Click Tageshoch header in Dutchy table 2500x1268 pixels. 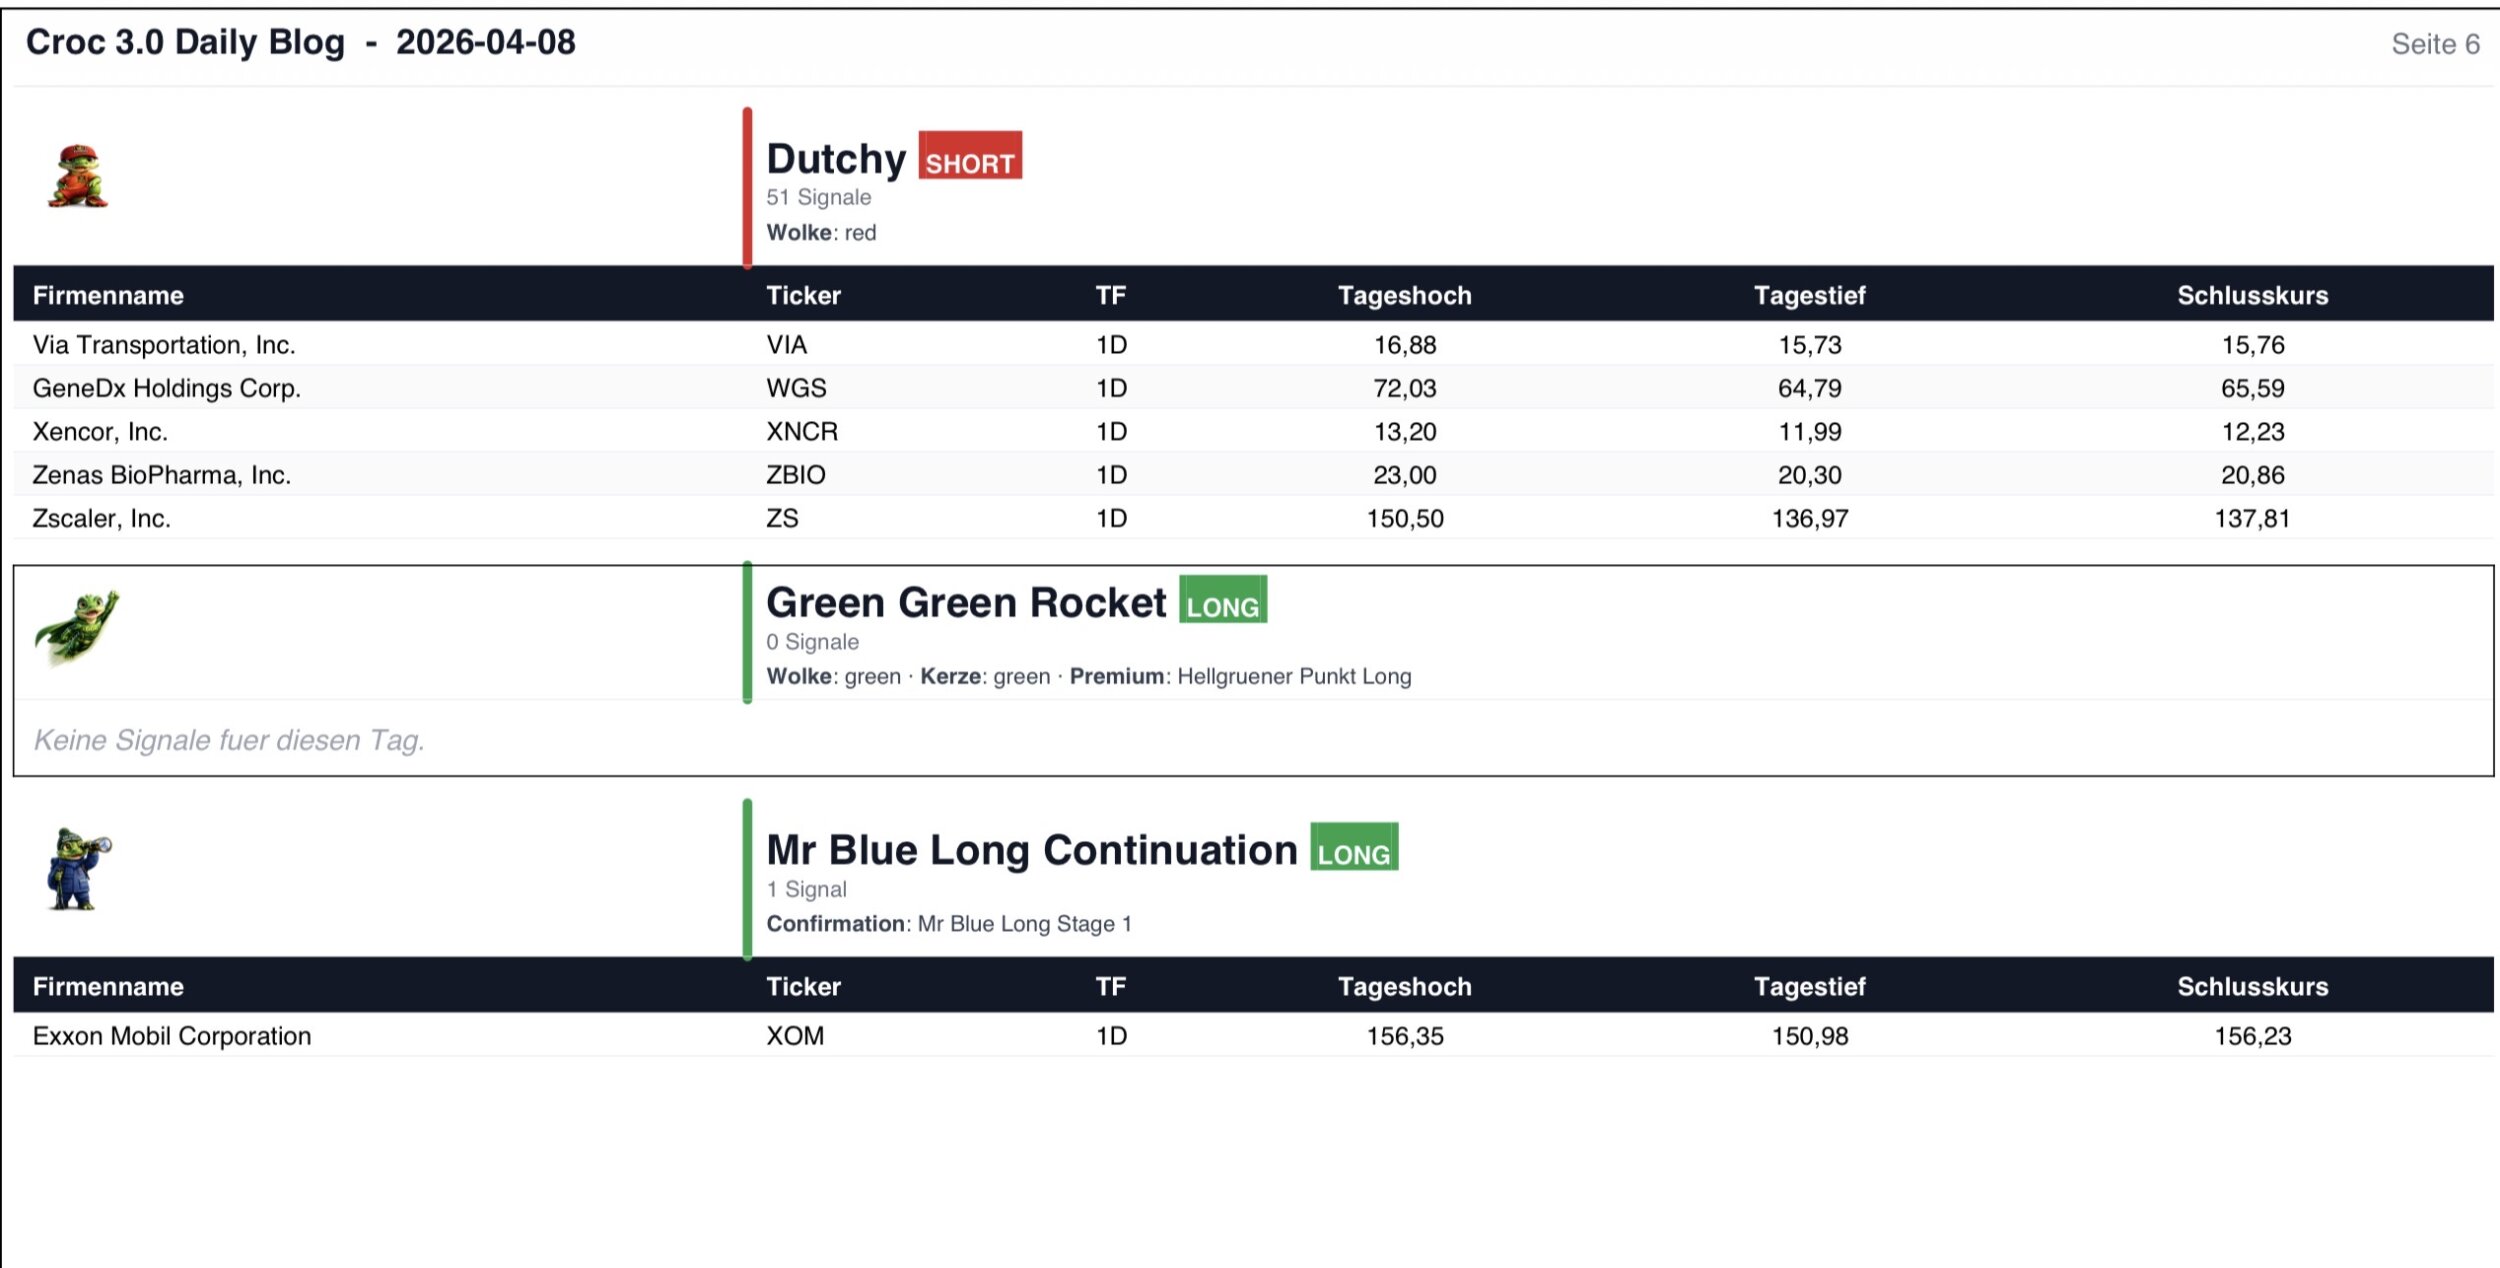pos(1404,295)
